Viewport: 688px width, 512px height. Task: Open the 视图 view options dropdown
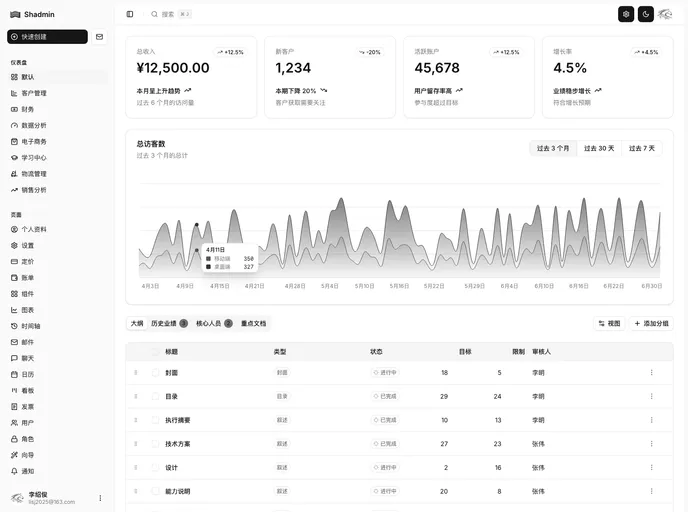pos(608,324)
